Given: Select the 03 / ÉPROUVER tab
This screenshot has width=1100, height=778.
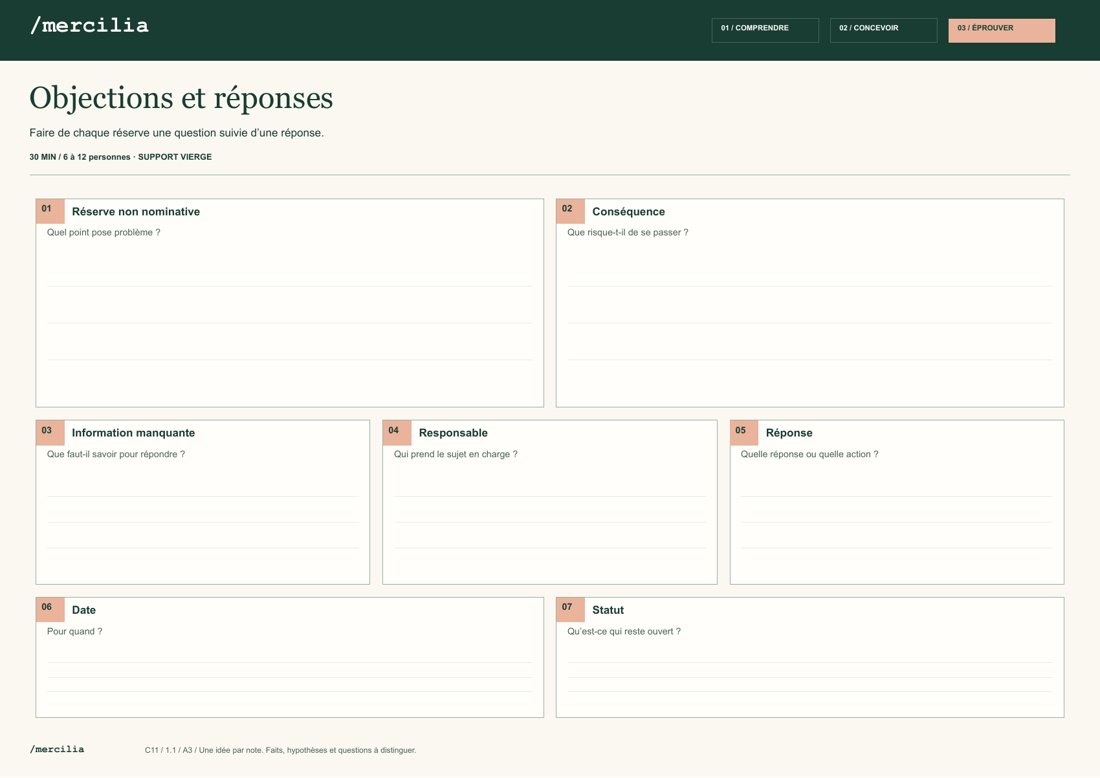Looking at the screenshot, I should [1001, 30].
